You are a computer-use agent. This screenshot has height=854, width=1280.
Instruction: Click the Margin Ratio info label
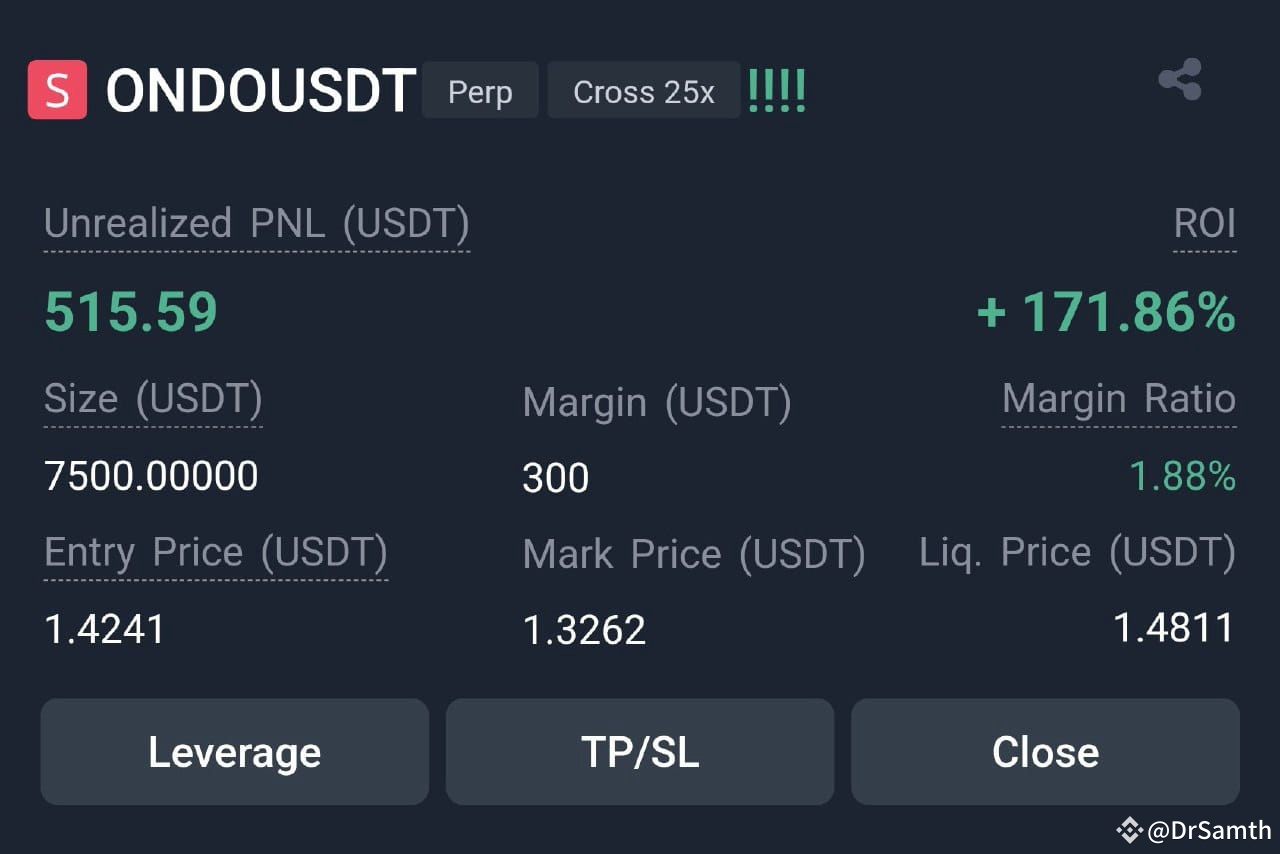1117,399
